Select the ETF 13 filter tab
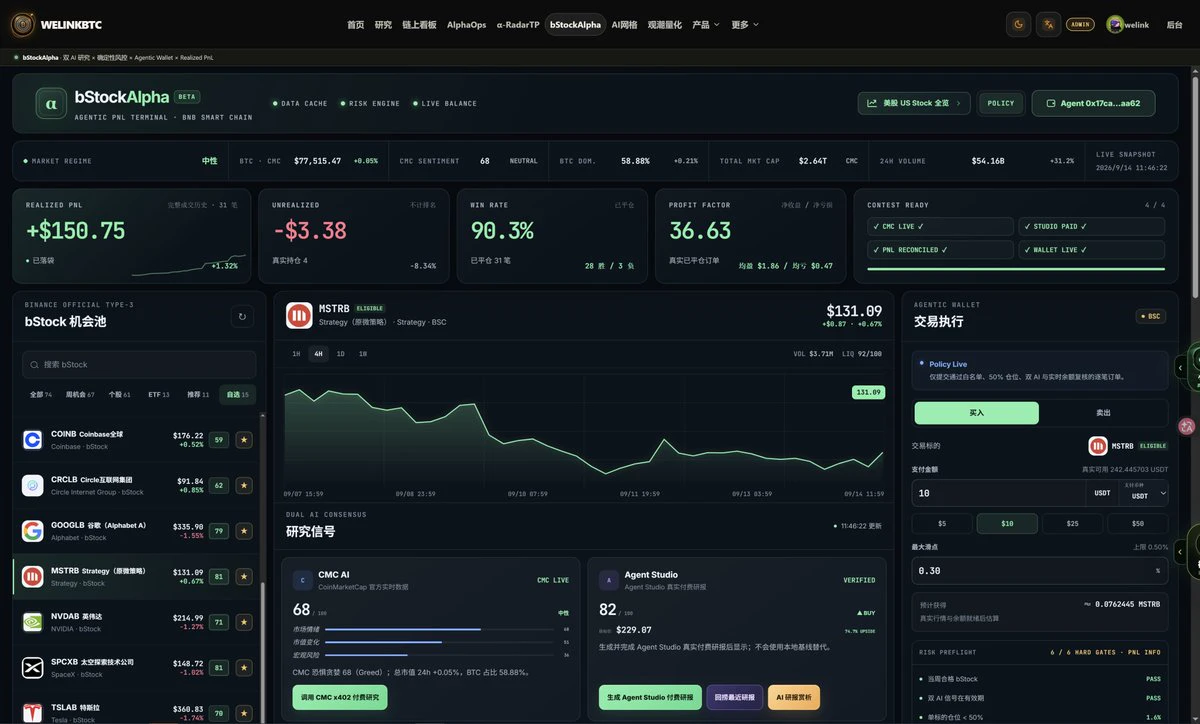This screenshot has height=724, width=1200. tap(159, 394)
